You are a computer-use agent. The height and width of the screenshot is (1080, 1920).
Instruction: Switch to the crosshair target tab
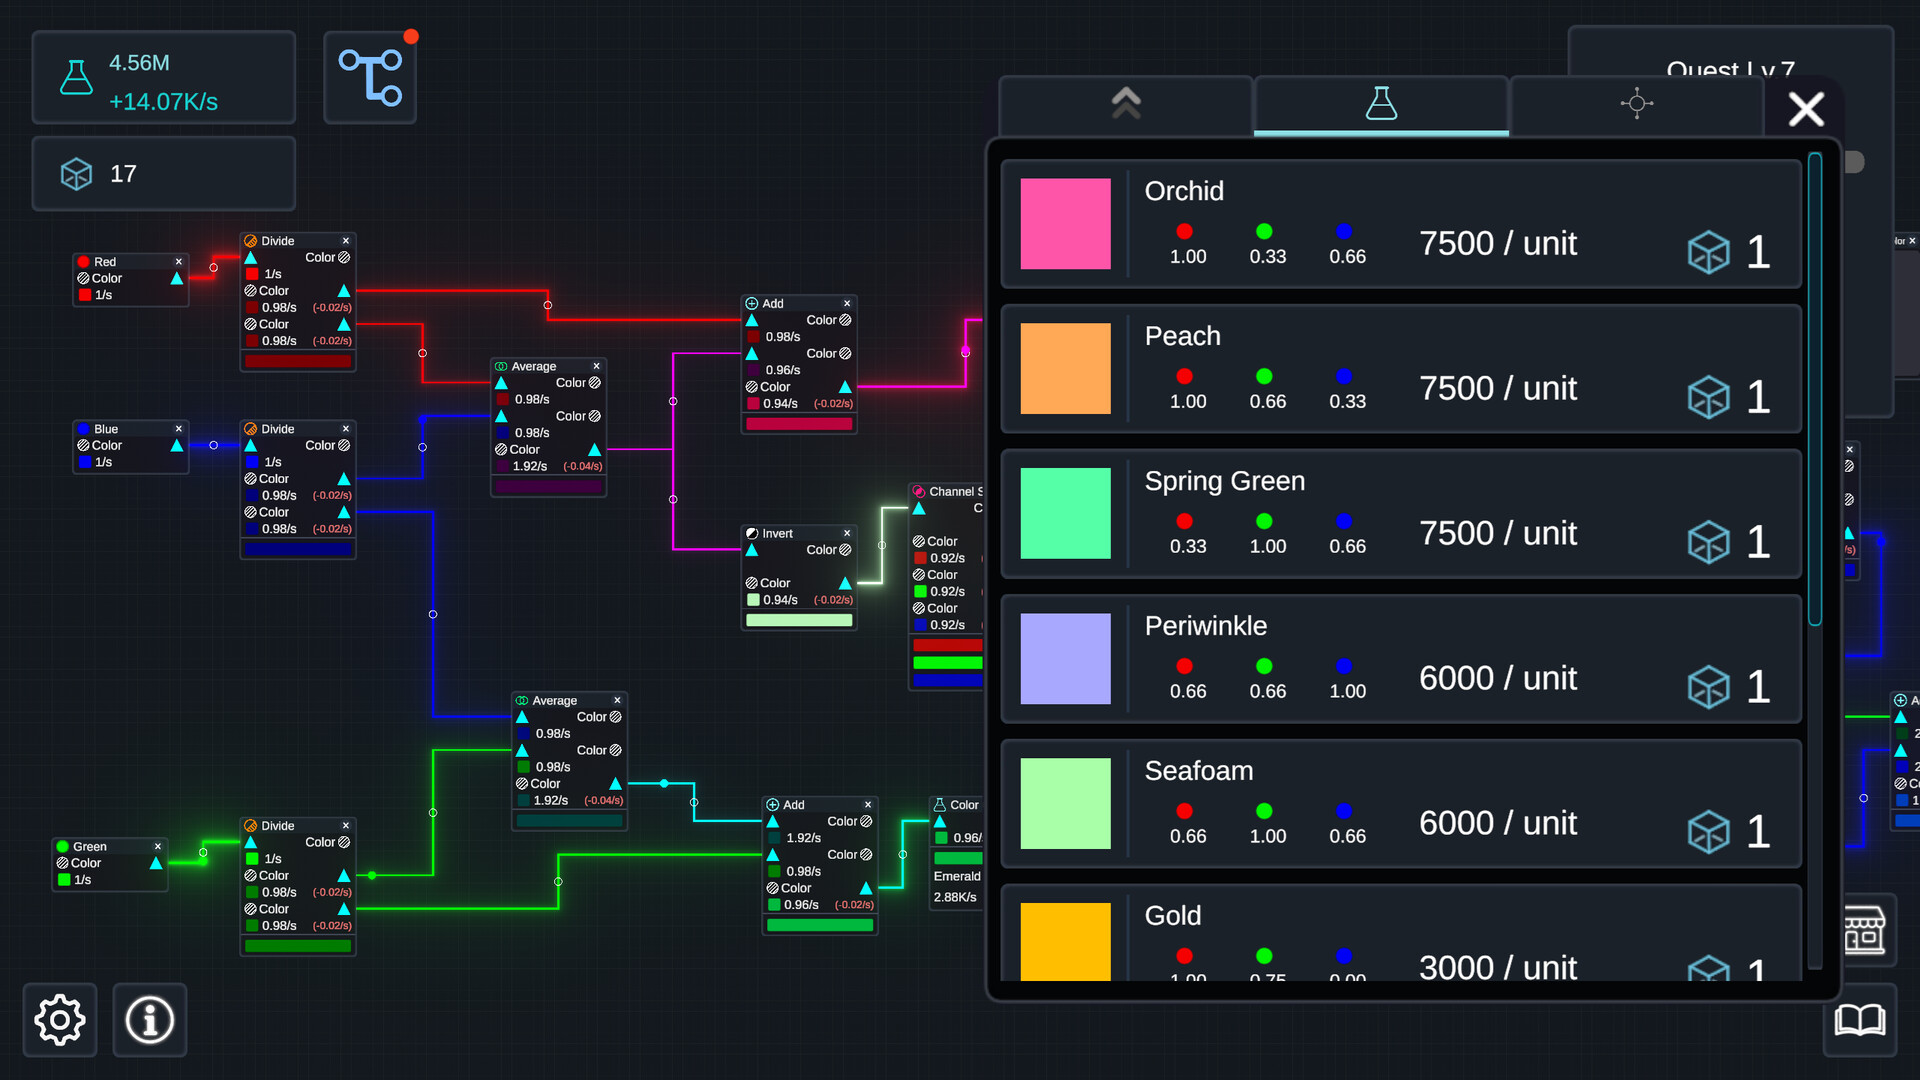(x=1636, y=104)
